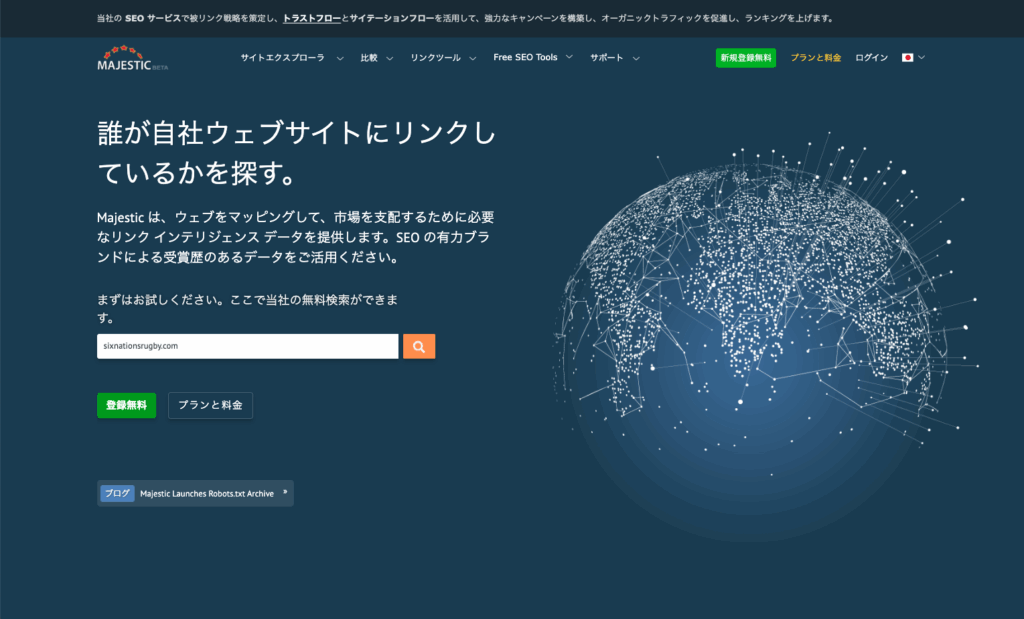The image size is (1024, 619).
Task: Expand the リンクツール menu chevron
Action: click(473, 58)
